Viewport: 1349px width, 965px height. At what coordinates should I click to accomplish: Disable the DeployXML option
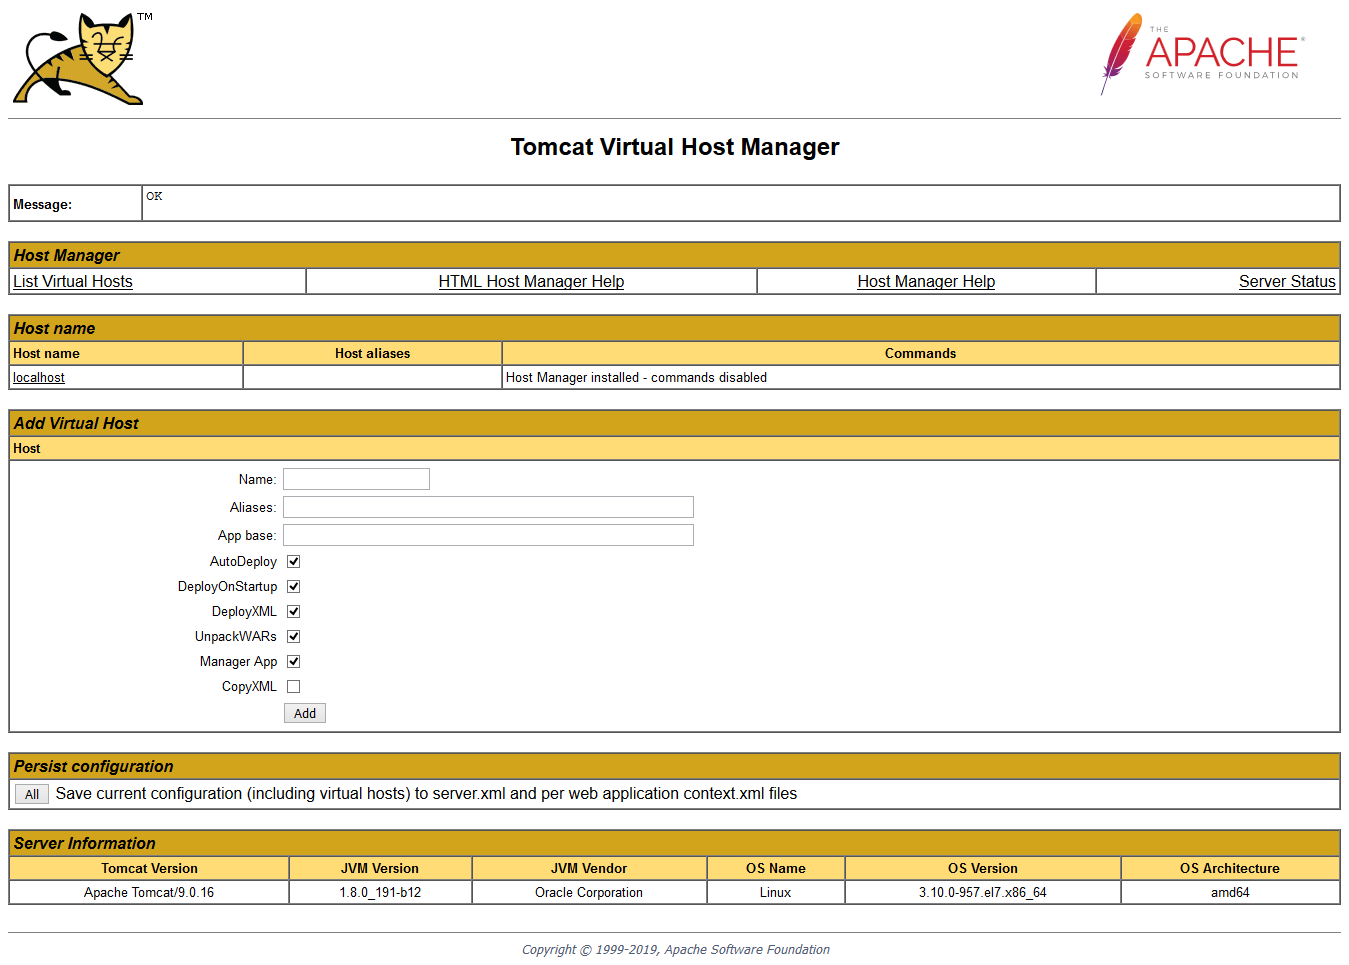[x=293, y=611]
